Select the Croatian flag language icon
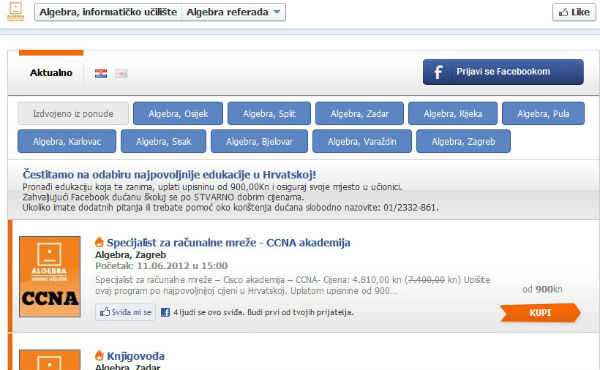Image resolution: width=600 pixels, height=370 pixels. tap(101, 73)
